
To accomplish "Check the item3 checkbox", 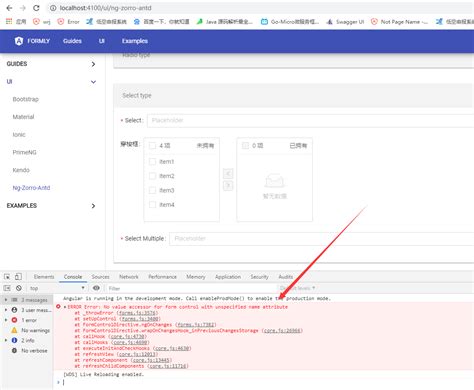I will pos(152,190).
